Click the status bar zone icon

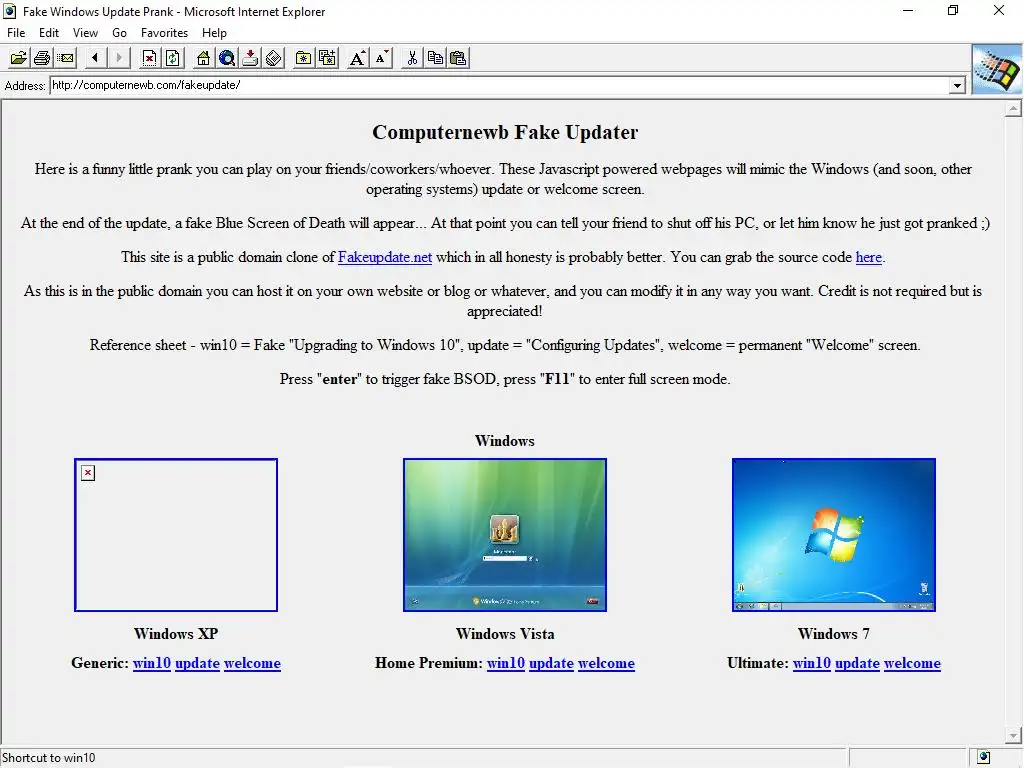[x=984, y=758]
